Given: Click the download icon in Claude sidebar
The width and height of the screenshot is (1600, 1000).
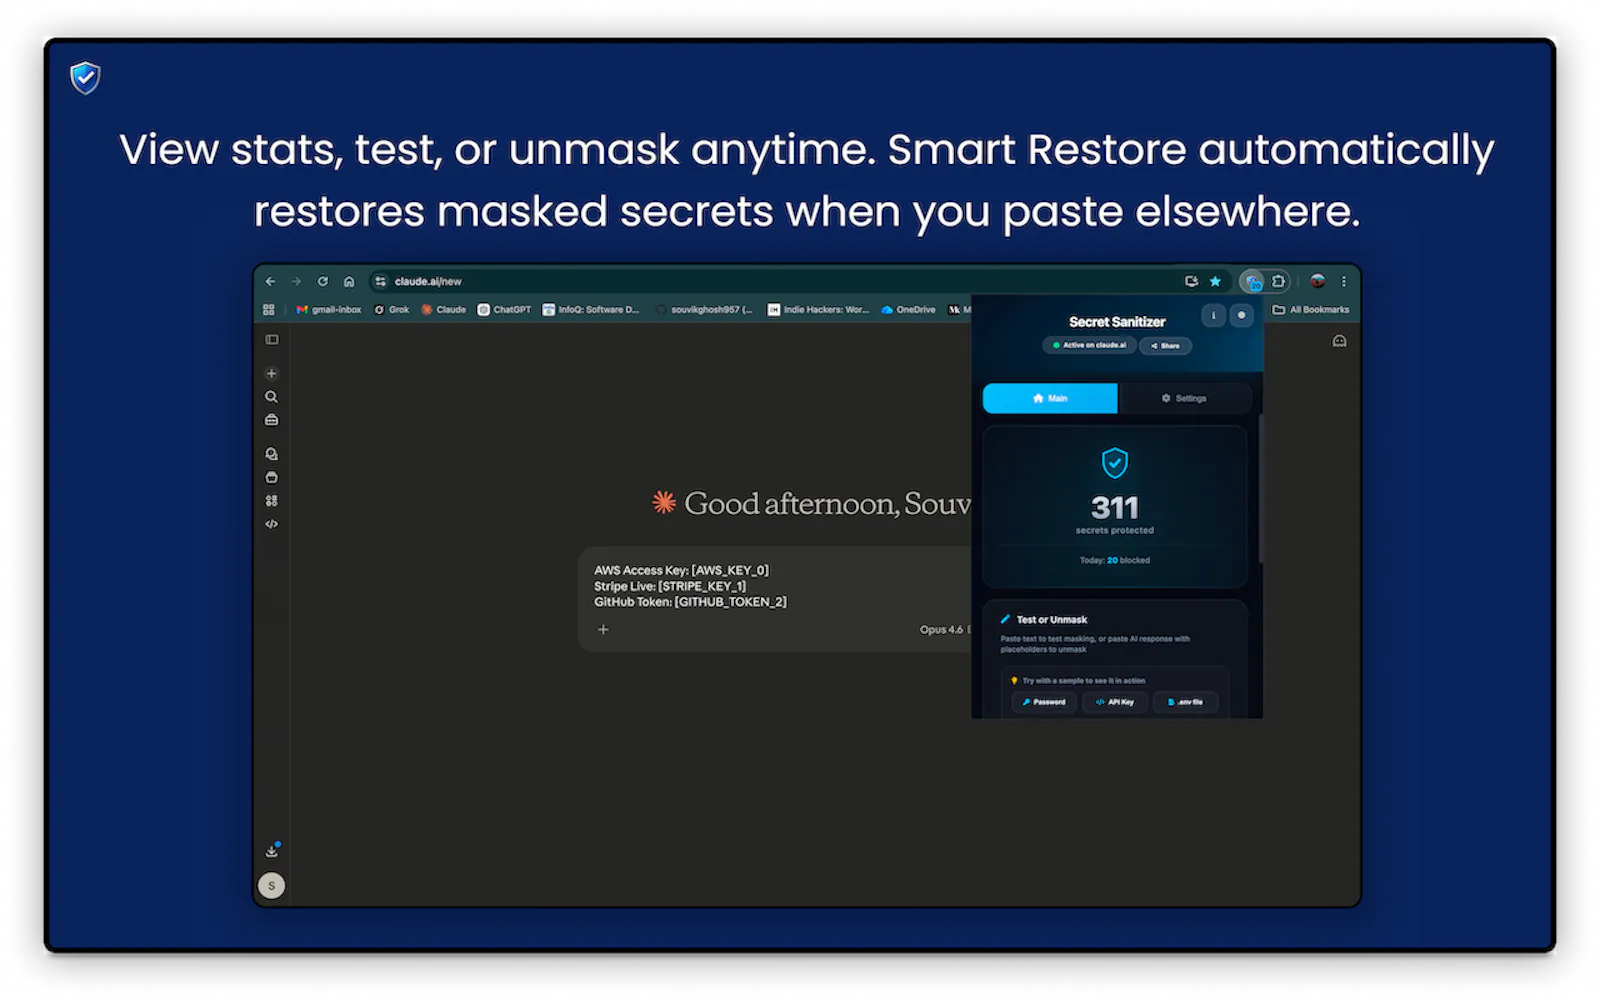Looking at the screenshot, I should (272, 851).
